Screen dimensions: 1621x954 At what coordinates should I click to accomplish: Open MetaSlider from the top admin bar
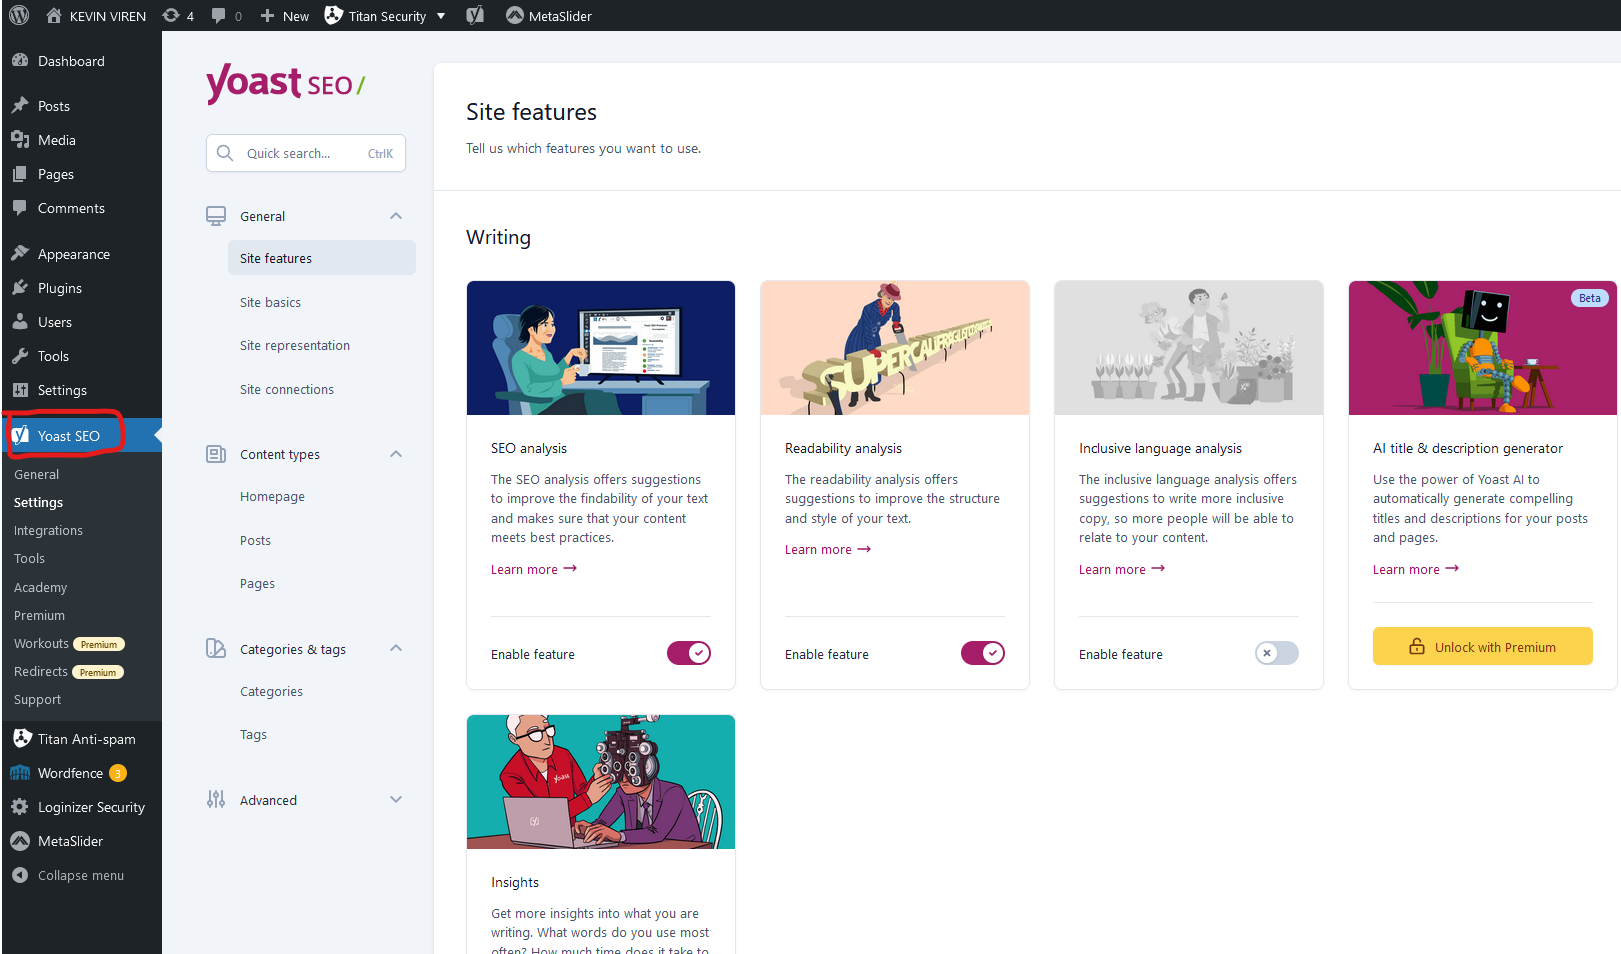(549, 15)
